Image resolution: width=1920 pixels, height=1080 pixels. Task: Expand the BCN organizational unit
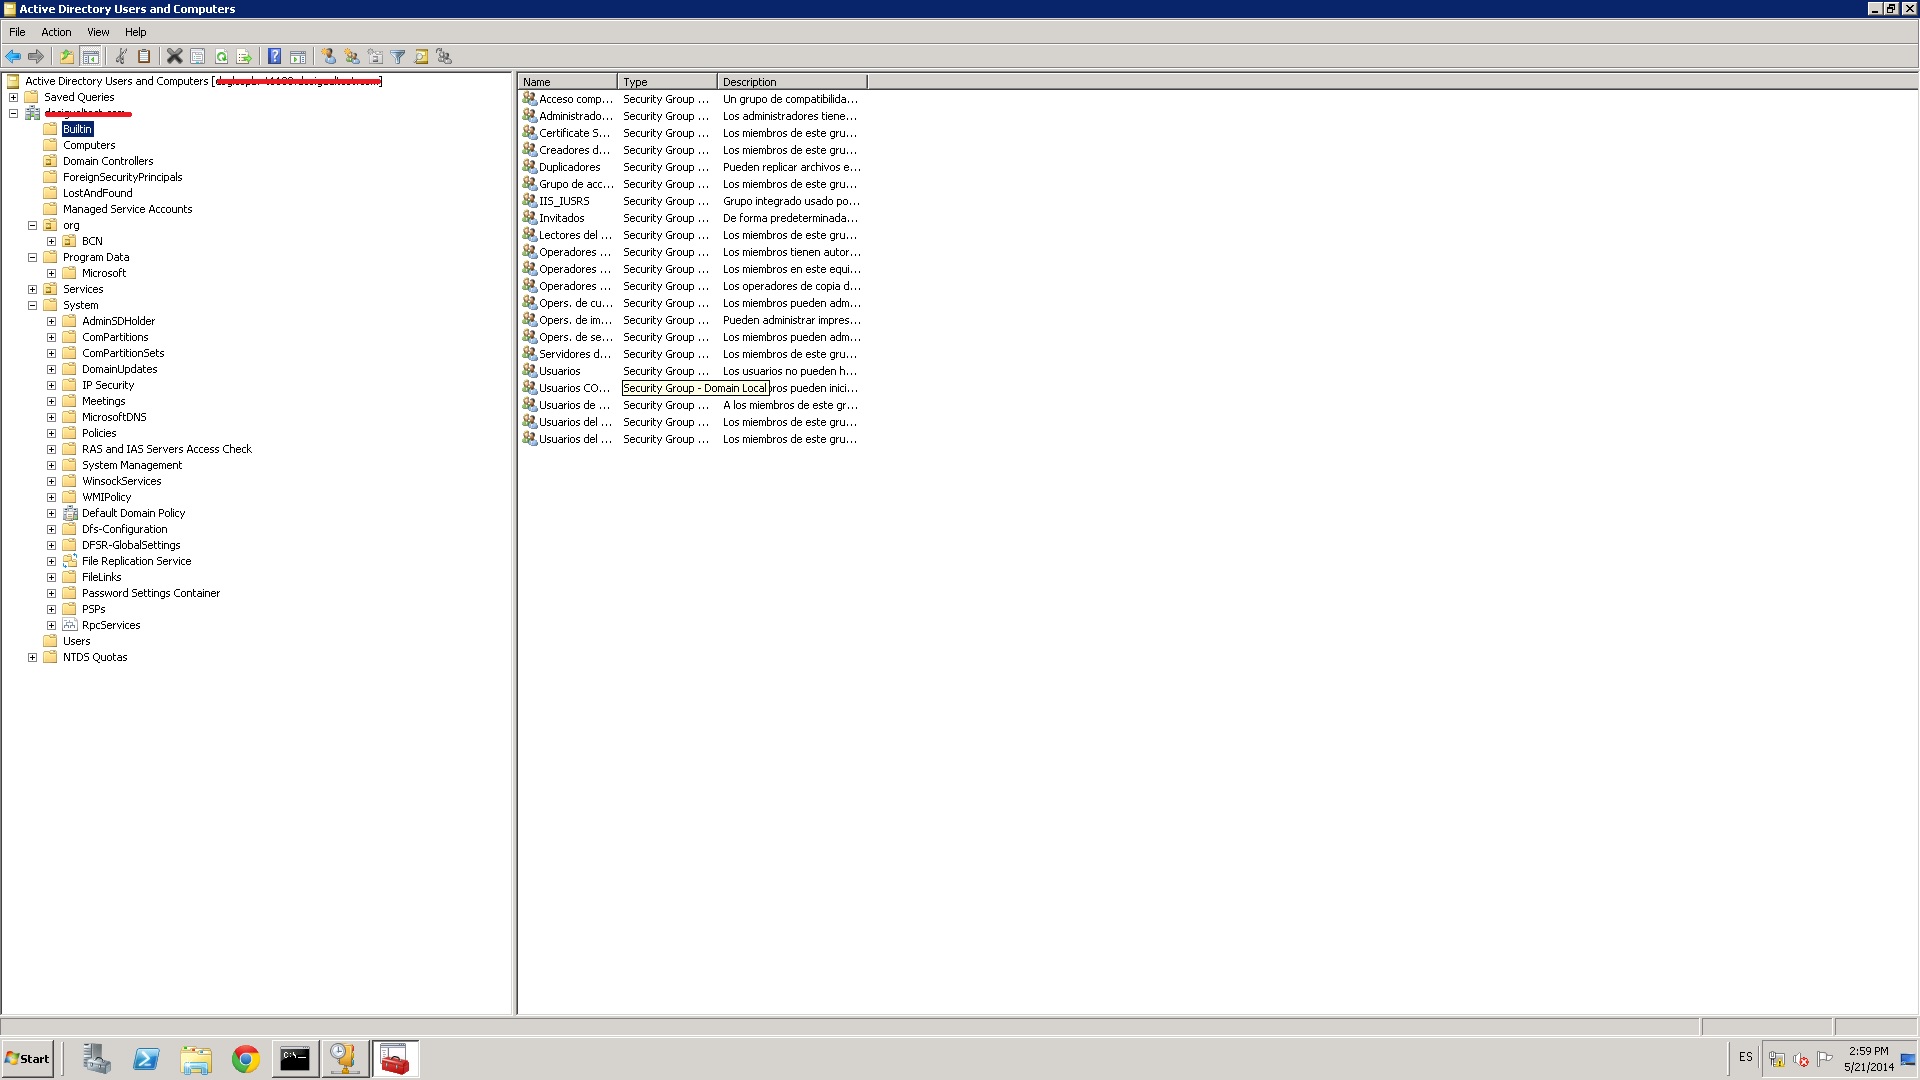tap(51, 241)
